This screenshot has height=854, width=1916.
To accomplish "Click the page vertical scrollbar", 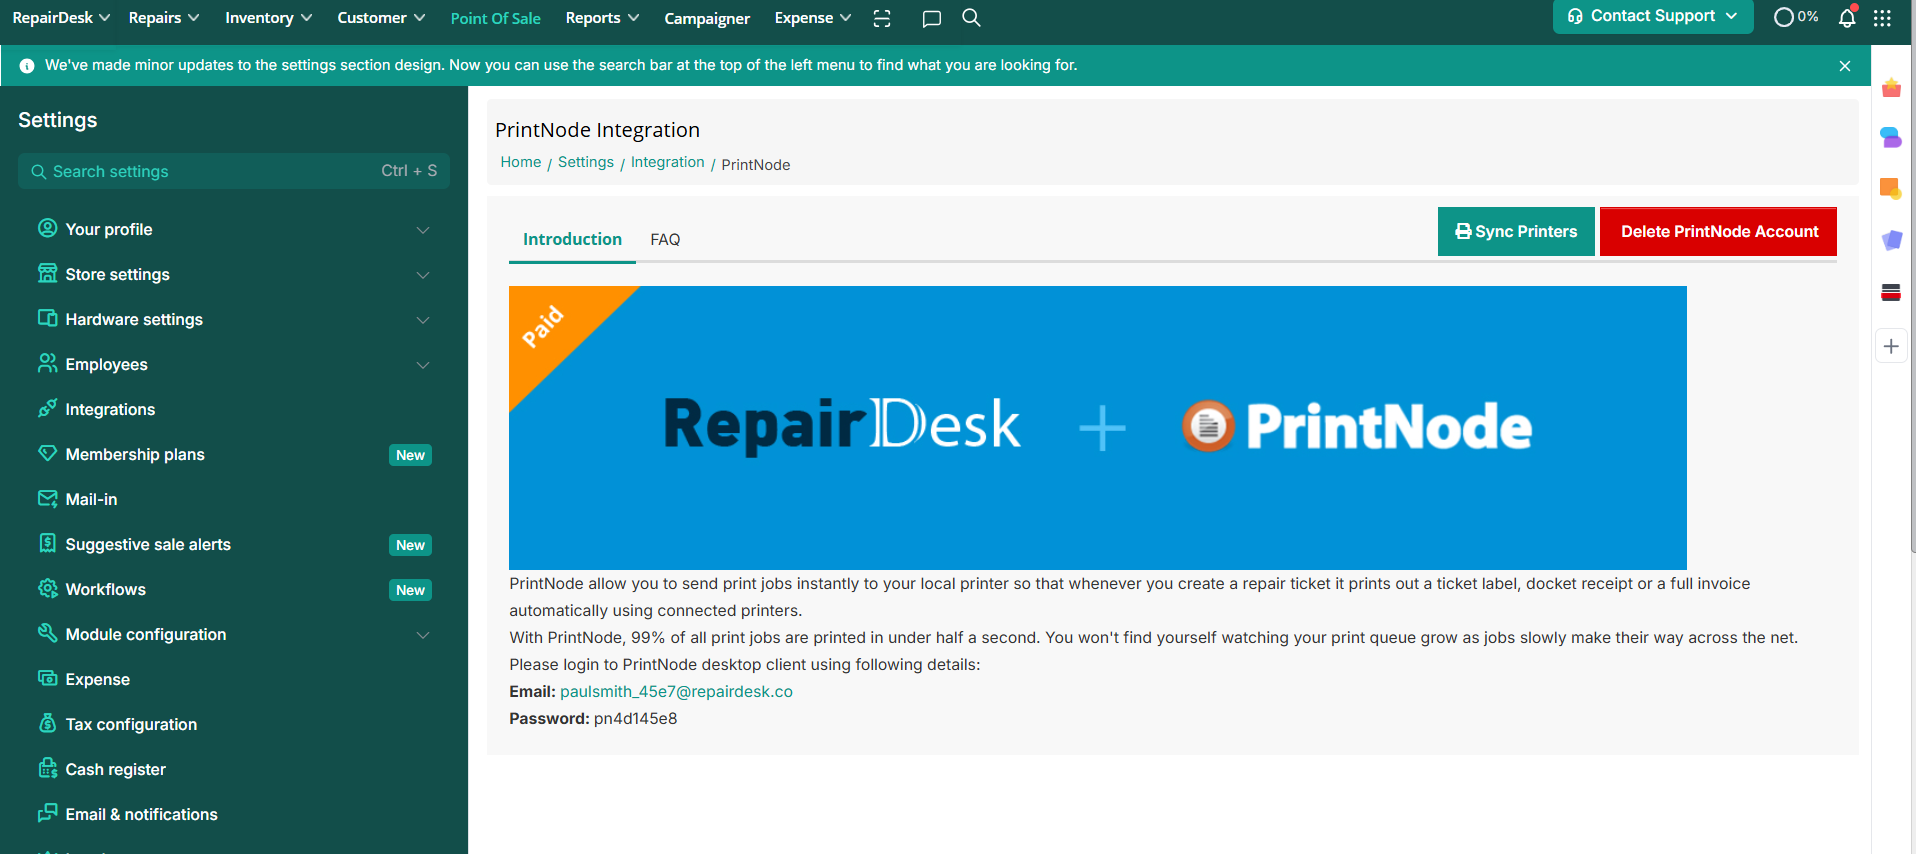I will (x=1912, y=300).
